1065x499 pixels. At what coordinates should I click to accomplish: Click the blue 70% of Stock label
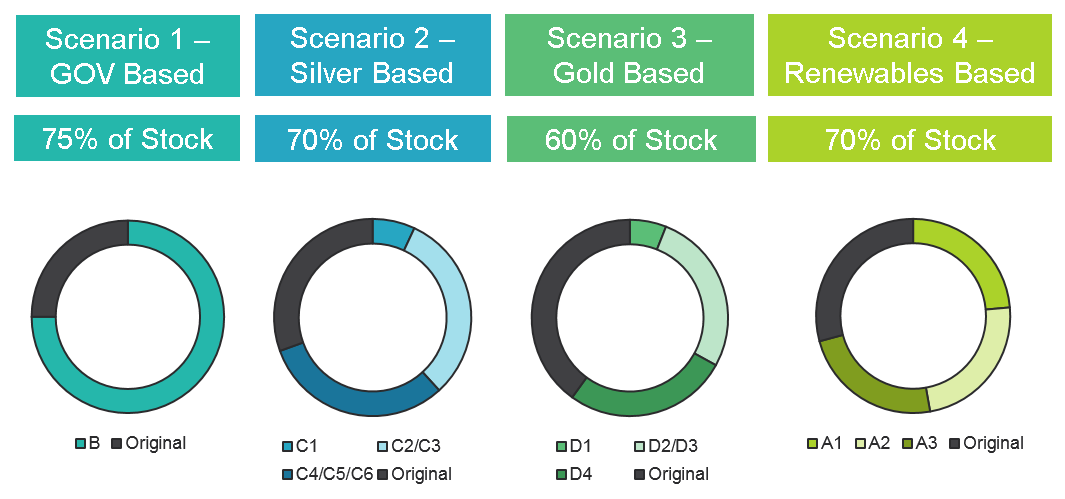click(373, 138)
